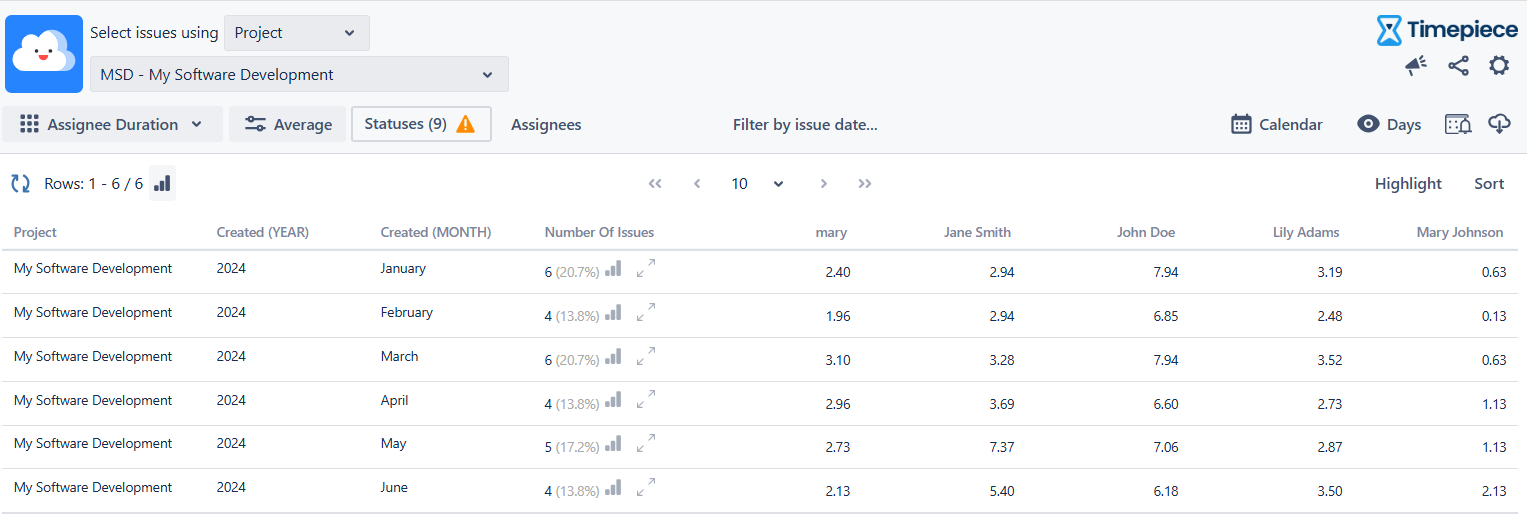Screen dimensions: 1527x518
Task: Click the Statuses orange warning triangle
Action: click(x=465, y=124)
